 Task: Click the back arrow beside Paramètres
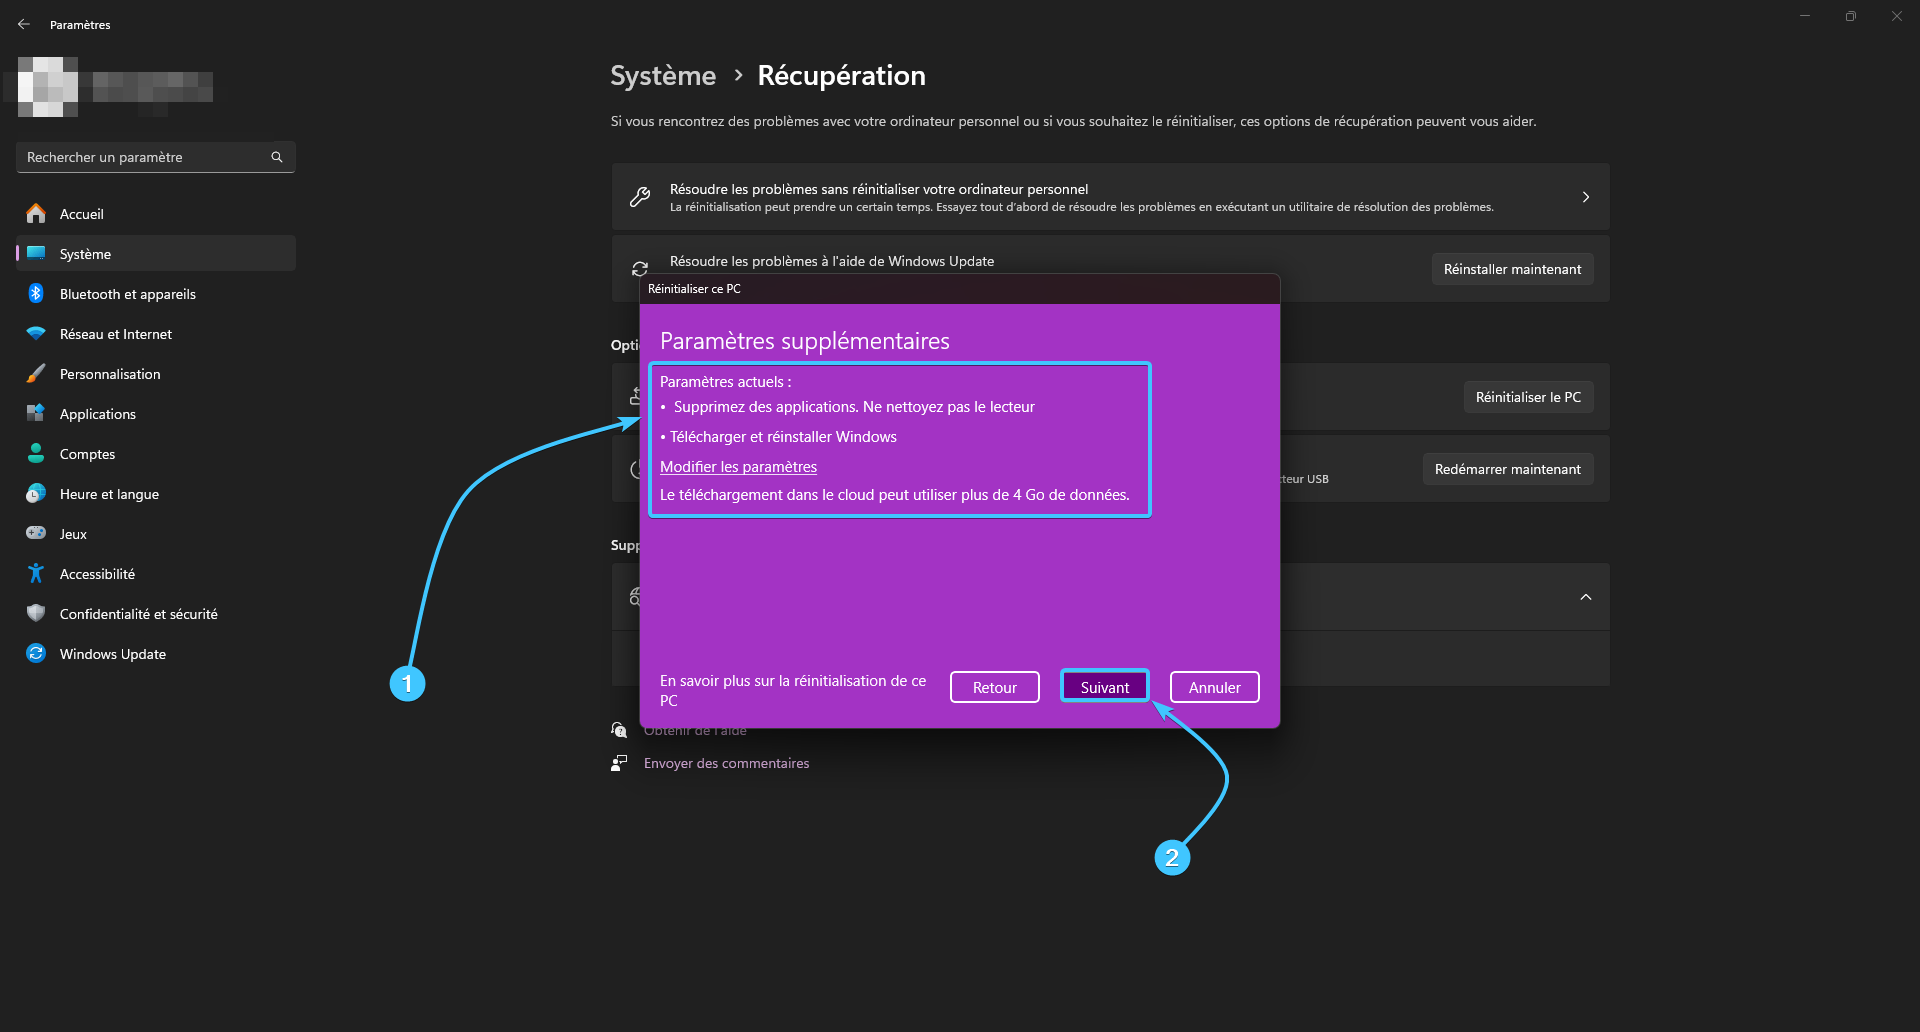24,24
